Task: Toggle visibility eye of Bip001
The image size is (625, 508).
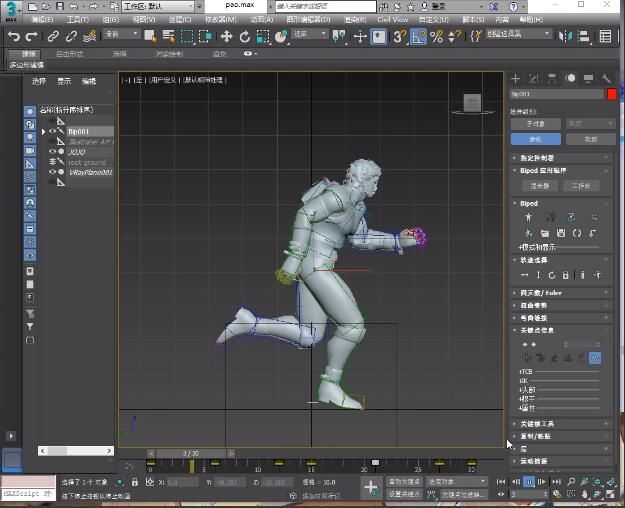Action: [52, 131]
